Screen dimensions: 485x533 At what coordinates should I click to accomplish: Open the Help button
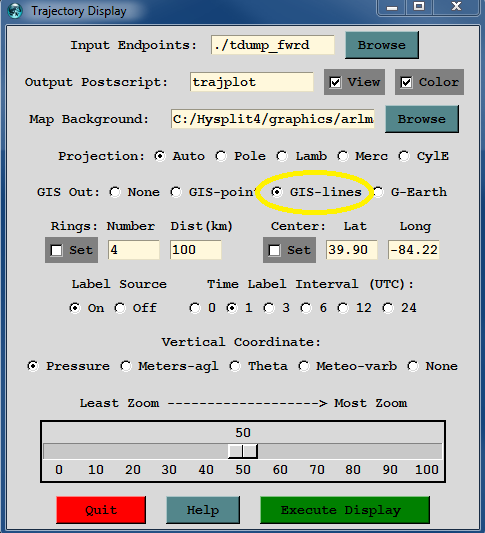pos(203,510)
